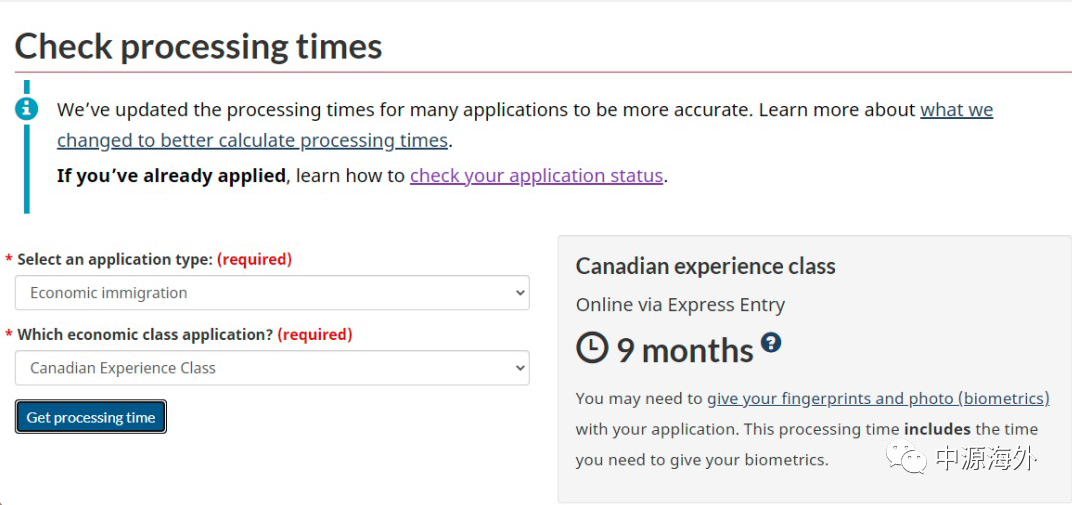Follow the check your application status link

click(536, 176)
